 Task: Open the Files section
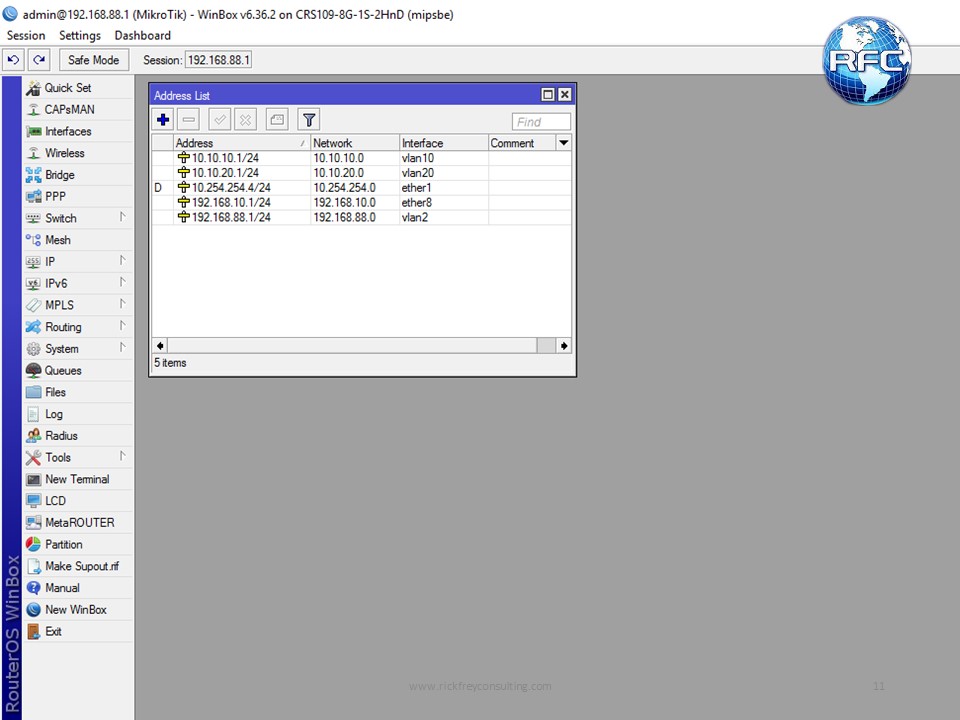coord(78,392)
